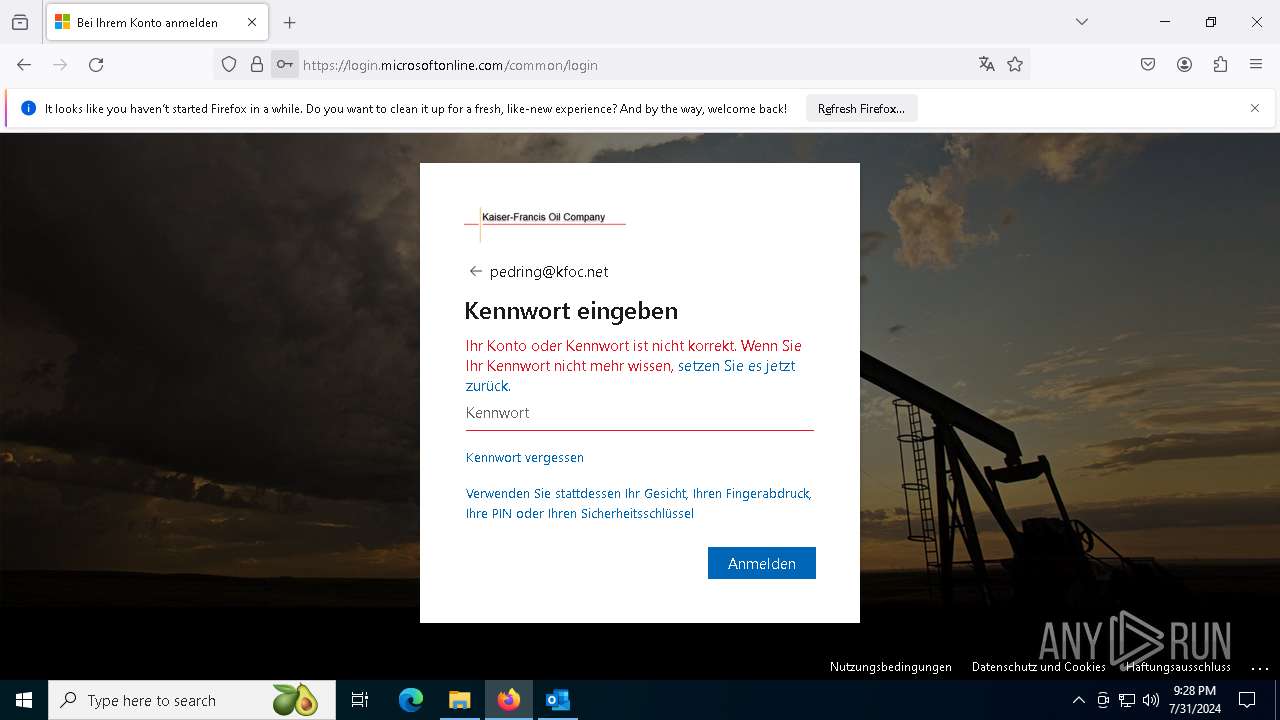Launch Microsoft Edge from taskbar

[x=411, y=700]
